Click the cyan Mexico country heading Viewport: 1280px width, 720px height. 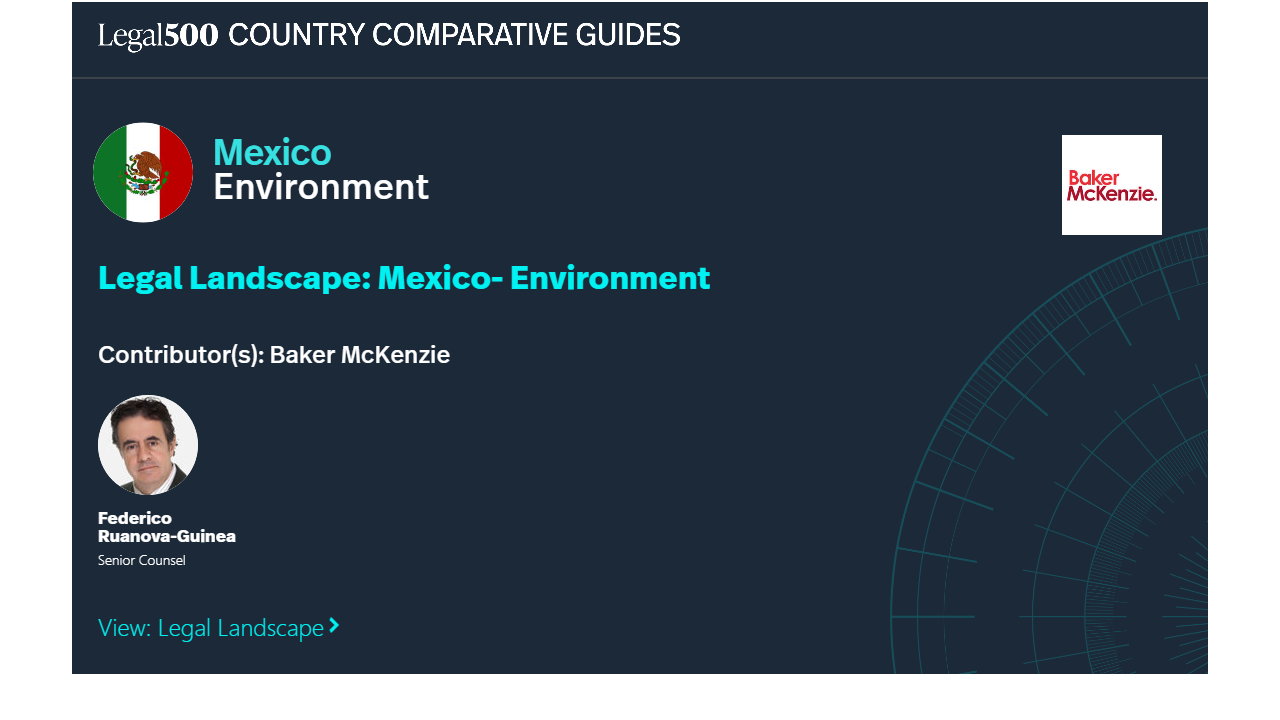coord(272,152)
